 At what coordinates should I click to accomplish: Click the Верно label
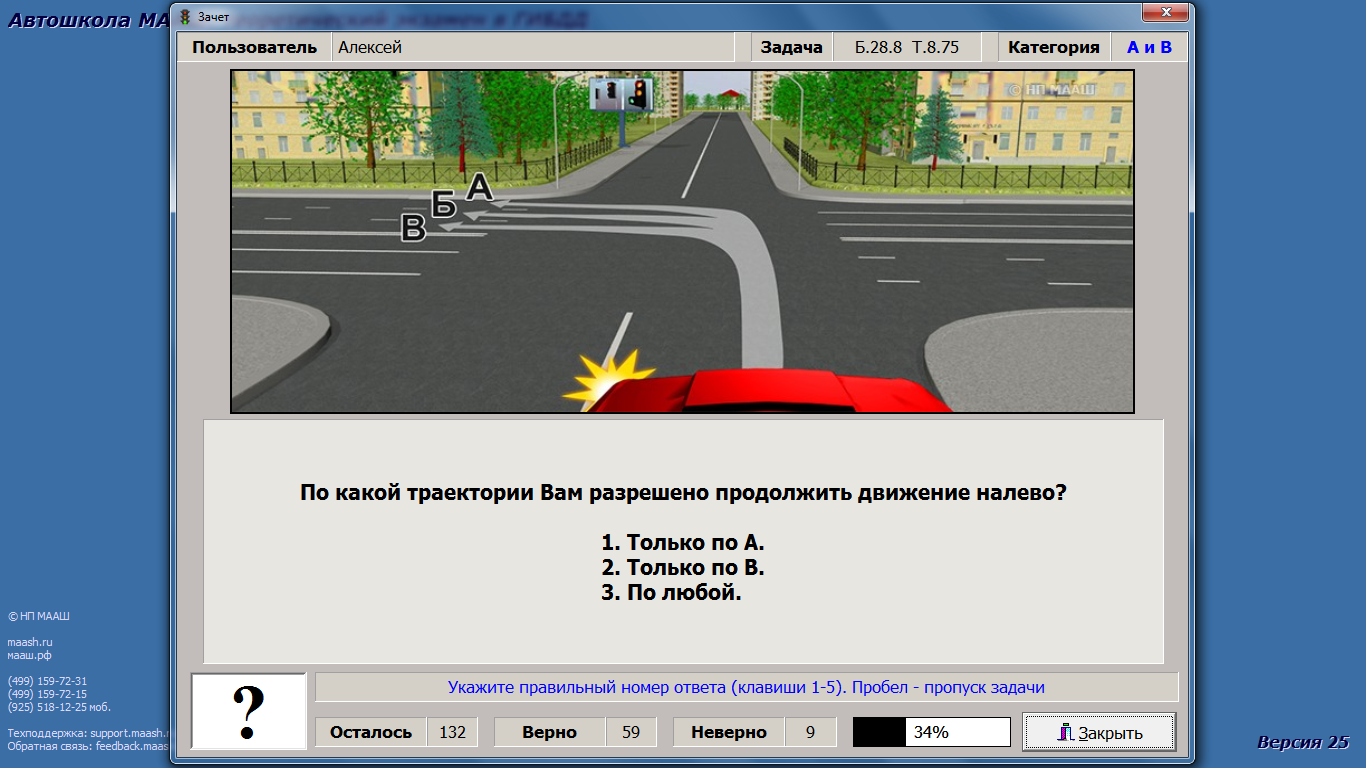coord(550,732)
